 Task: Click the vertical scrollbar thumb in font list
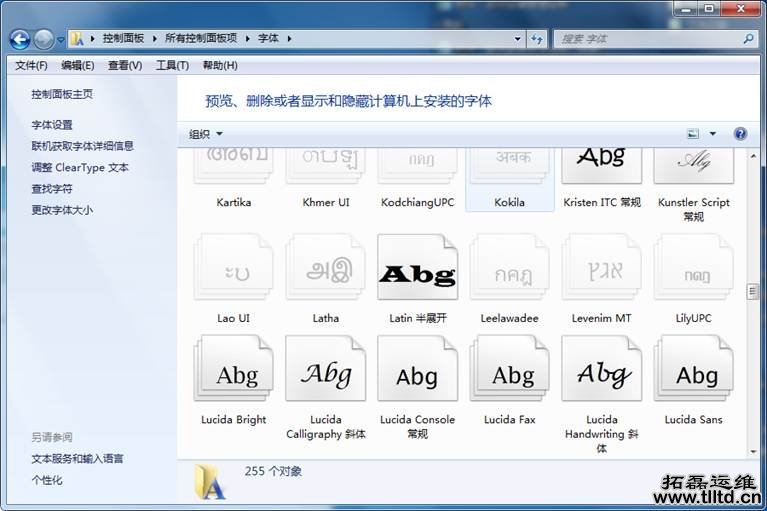[x=752, y=291]
